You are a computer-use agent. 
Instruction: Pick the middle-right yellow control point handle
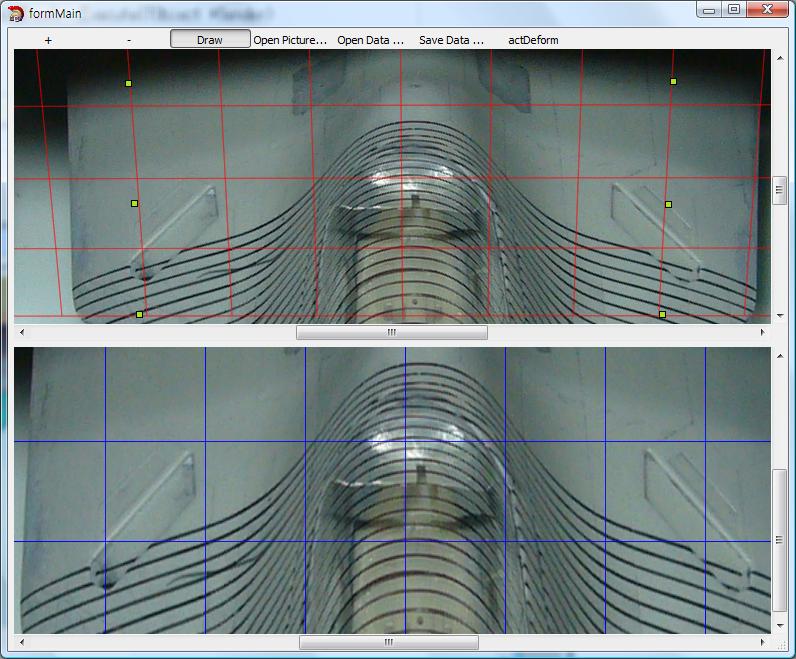coord(669,204)
